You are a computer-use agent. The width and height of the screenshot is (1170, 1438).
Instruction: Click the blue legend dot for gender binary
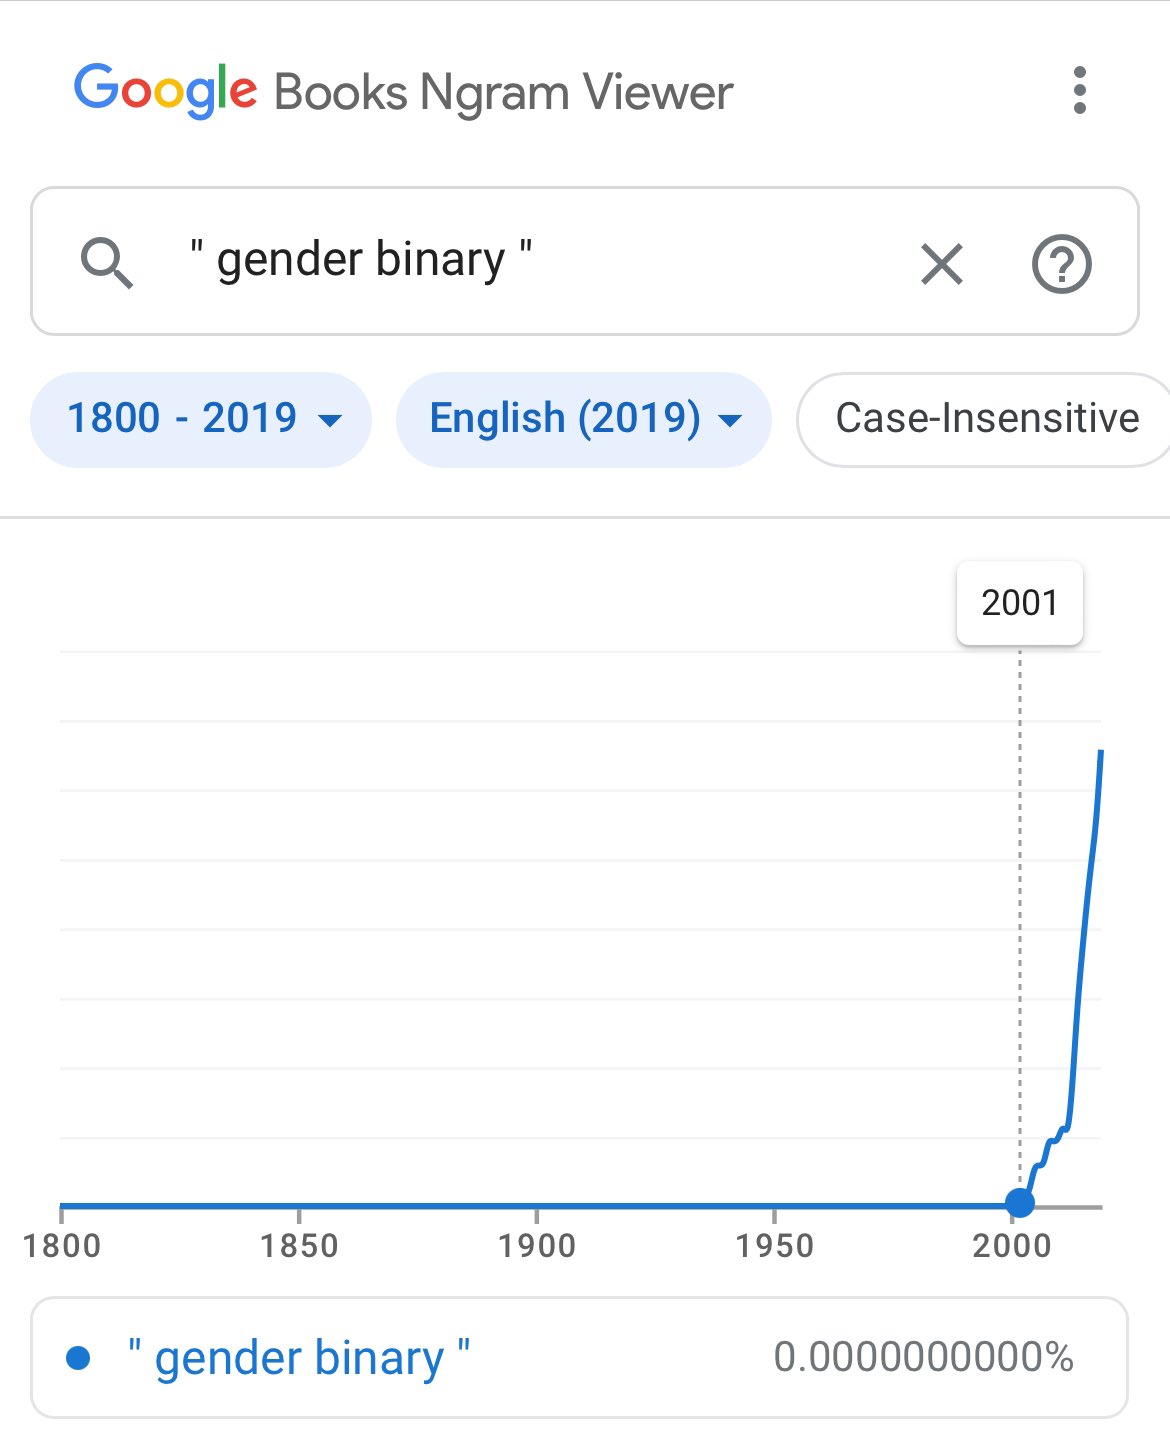click(x=78, y=1357)
